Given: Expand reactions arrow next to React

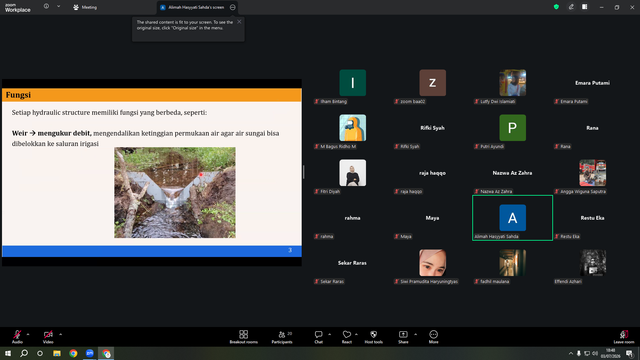Looking at the screenshot, I should tap(356, 334).
